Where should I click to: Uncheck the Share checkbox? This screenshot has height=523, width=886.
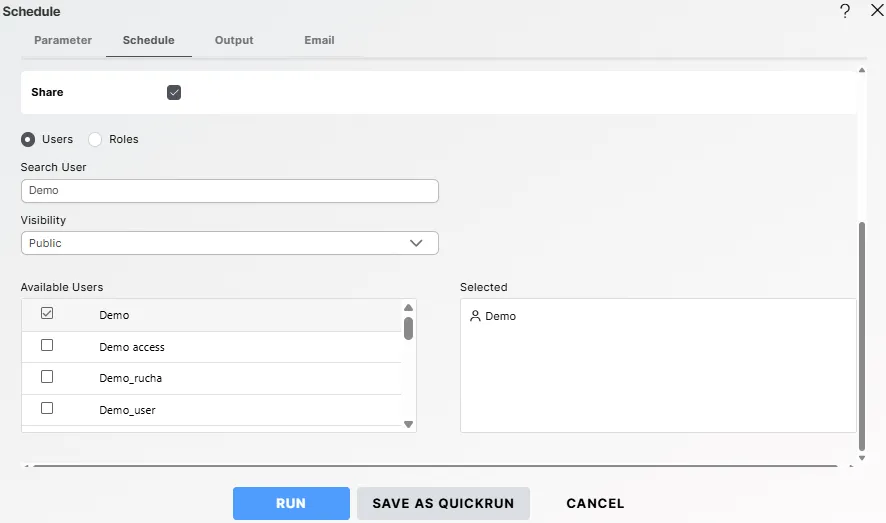(x=174, y=92)
